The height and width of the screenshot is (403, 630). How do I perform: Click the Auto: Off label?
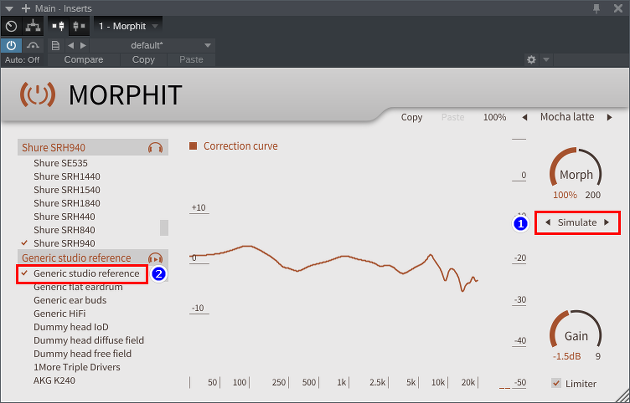pyautogui.click(x=22, y=60)
